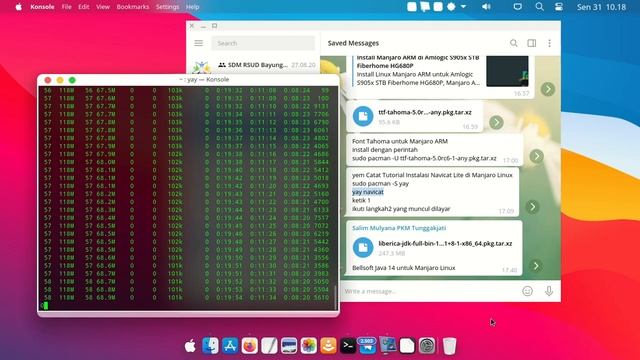Click ttf-tahoma pkg.tar.xz file name
Screen dimensions: 640x360
(424, 112)
